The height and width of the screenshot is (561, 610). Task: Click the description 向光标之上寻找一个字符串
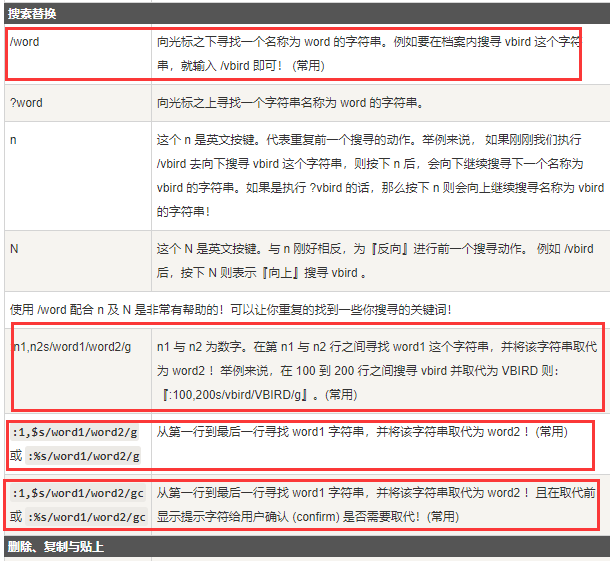pyautogui.click(x=290, y=103)
